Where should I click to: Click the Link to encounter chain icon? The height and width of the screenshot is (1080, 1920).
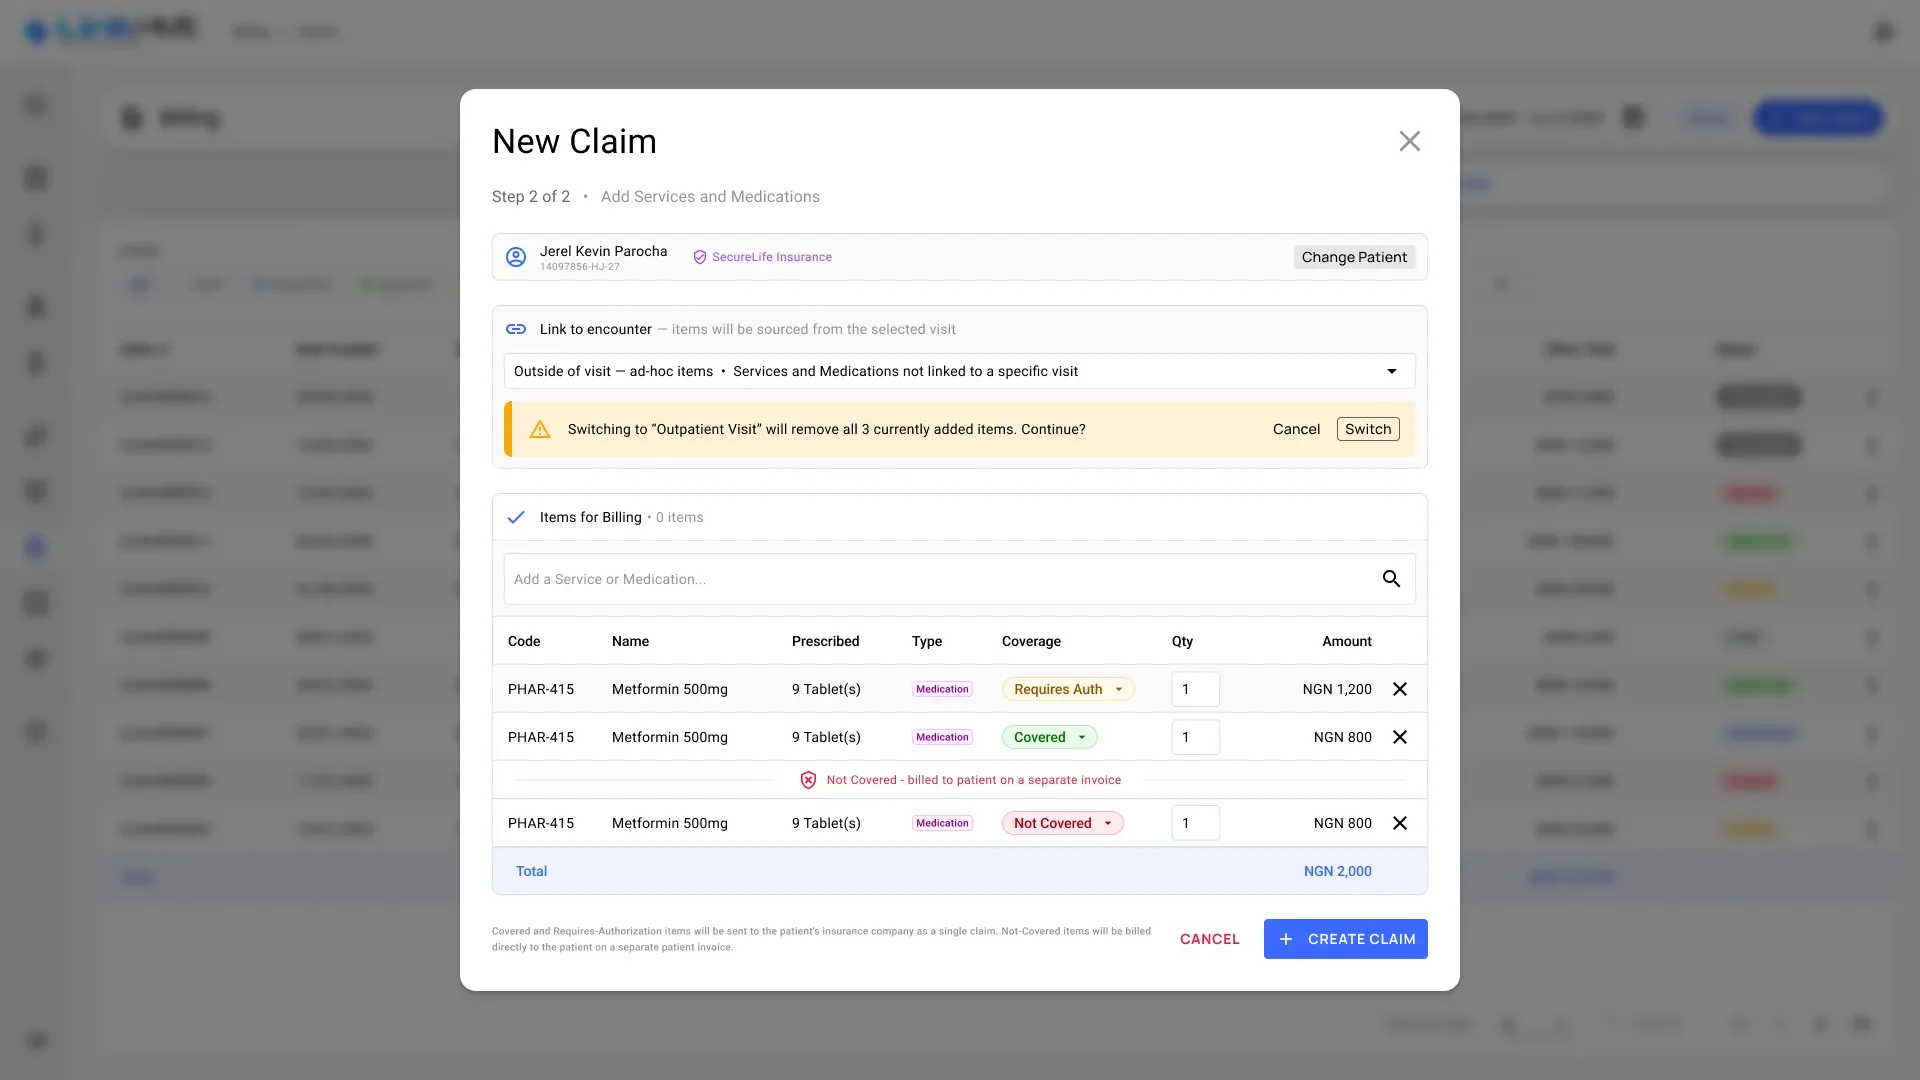click(516, 329)
